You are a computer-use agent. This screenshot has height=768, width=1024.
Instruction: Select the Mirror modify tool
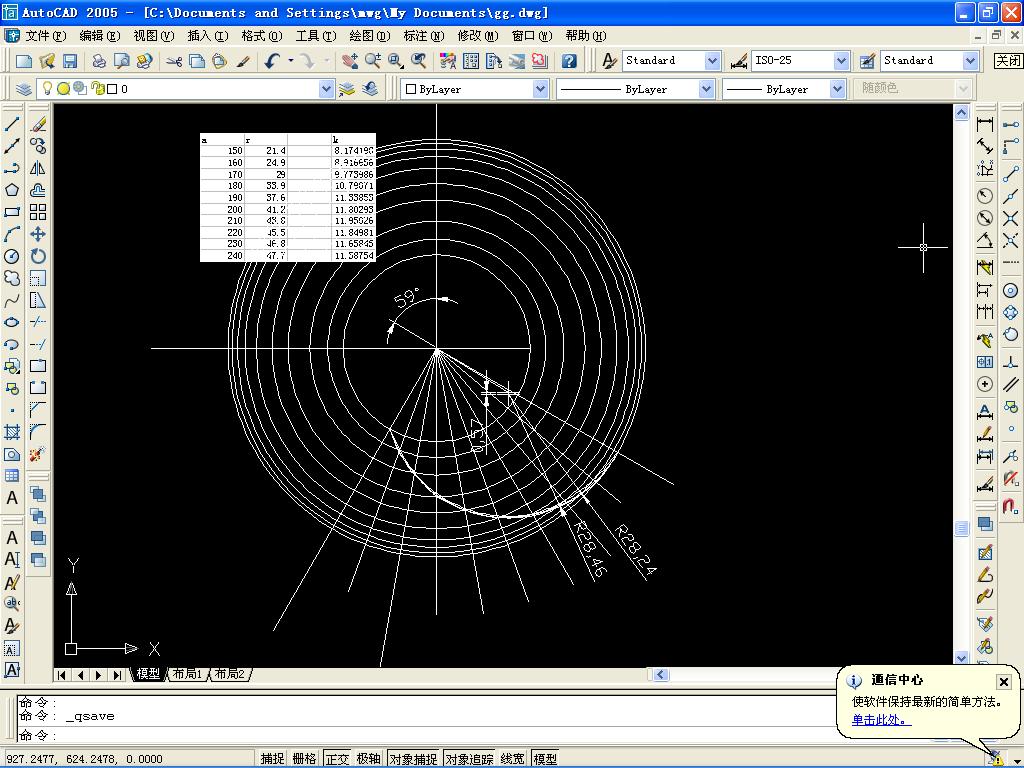coord(38,168)
